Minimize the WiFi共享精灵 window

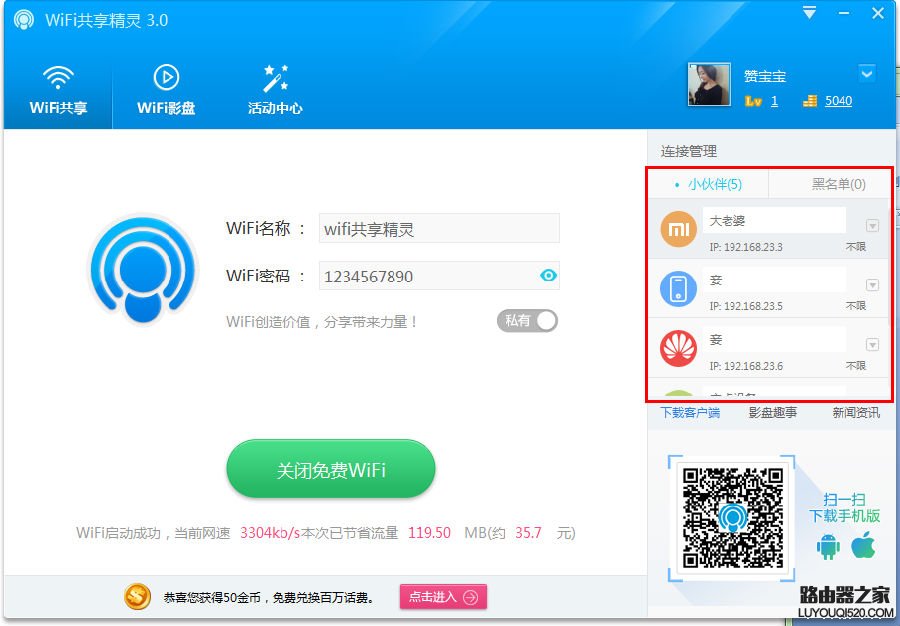(844, 13)
